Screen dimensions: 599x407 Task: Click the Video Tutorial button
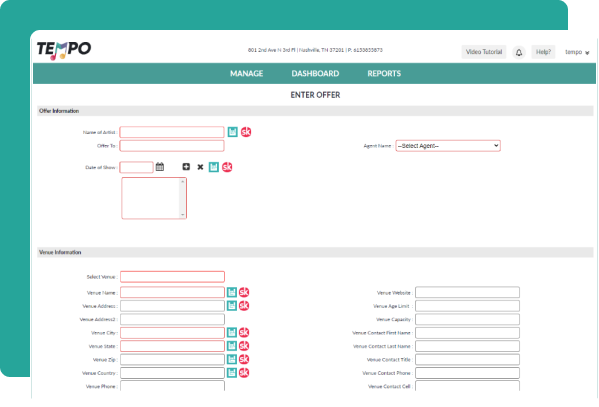pos(484,52)
